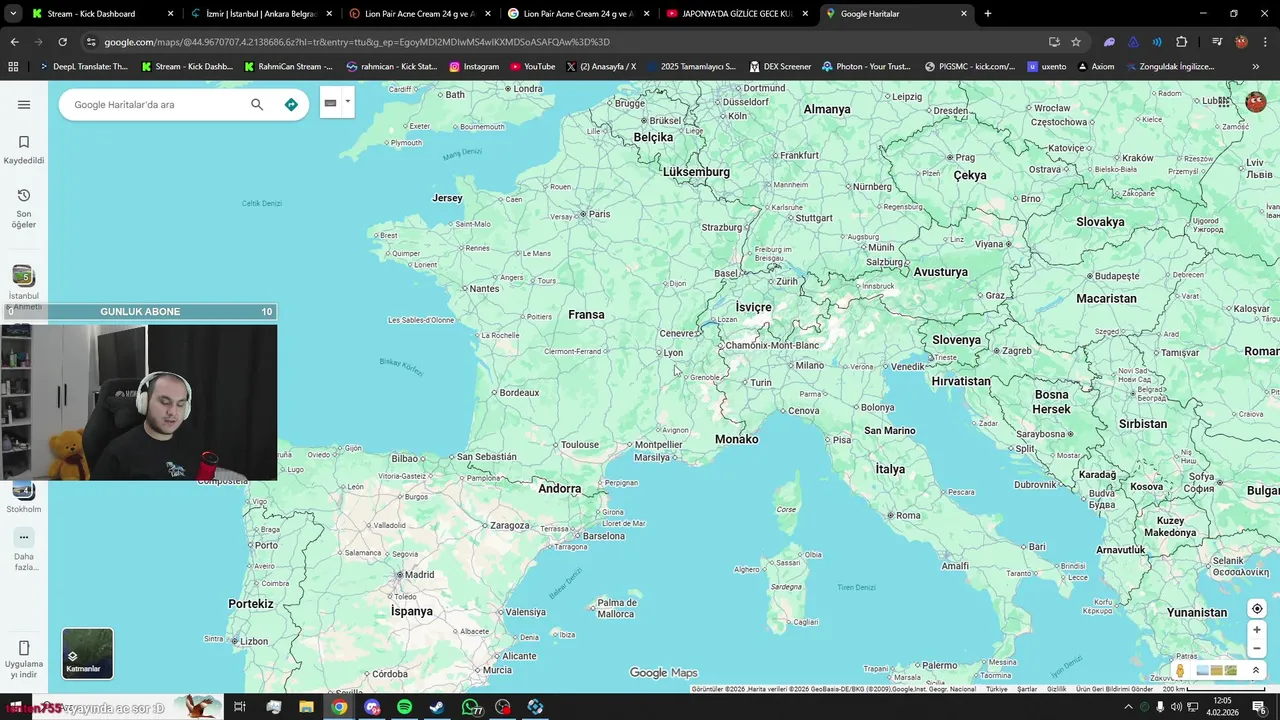The image size is (1280, 720).
Task: Click the search magnifier icon
Action: [257, 105]
